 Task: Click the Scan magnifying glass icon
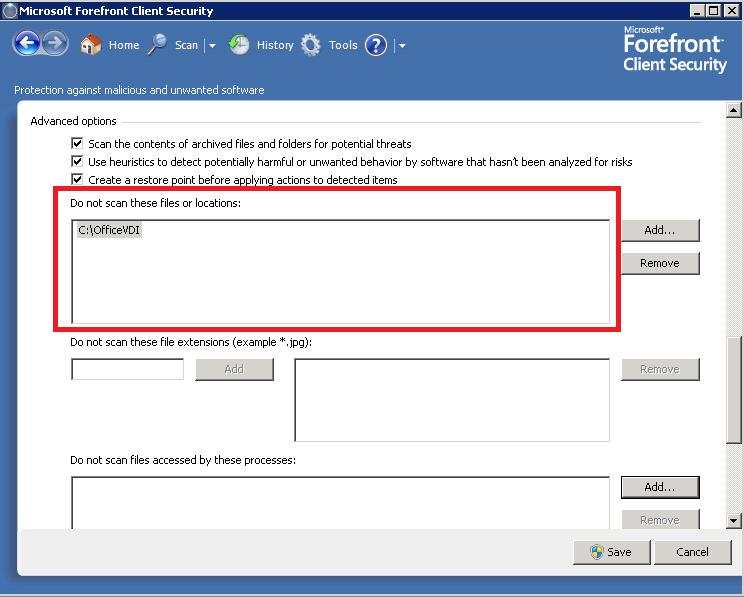158,45
